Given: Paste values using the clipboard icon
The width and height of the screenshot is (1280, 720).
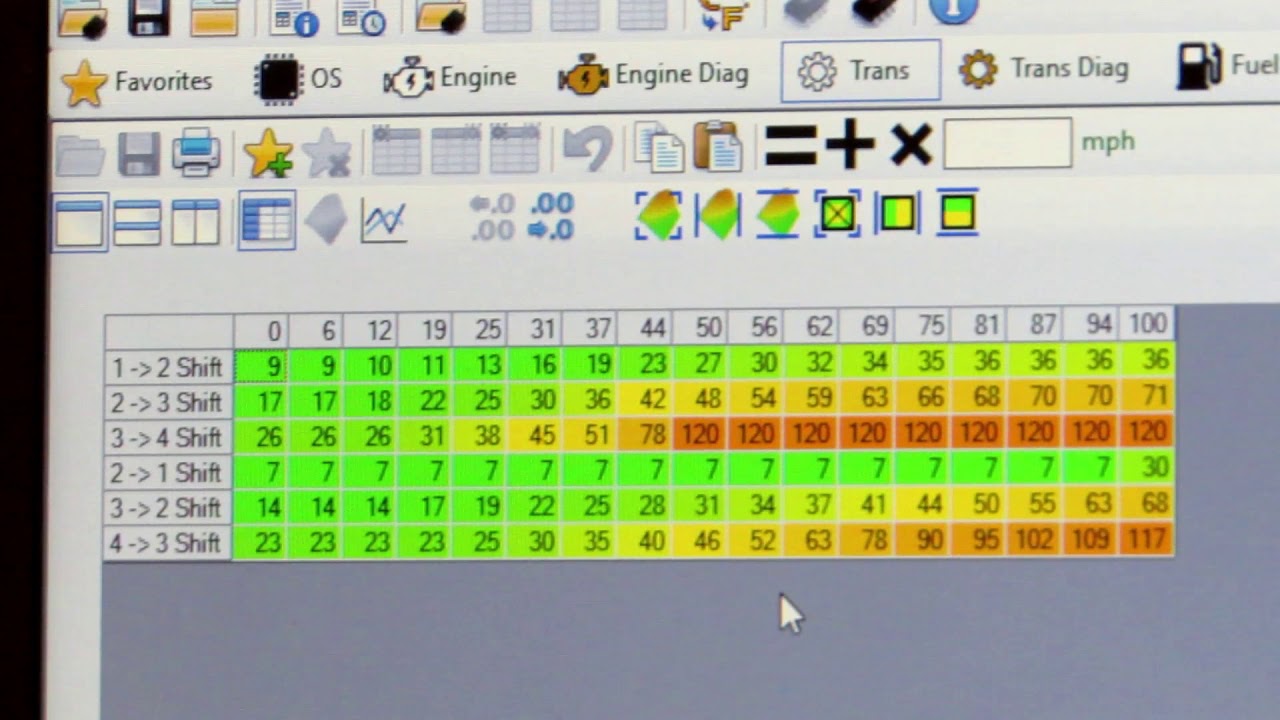Looking at the screenshot, I should (x=718, y=146).
